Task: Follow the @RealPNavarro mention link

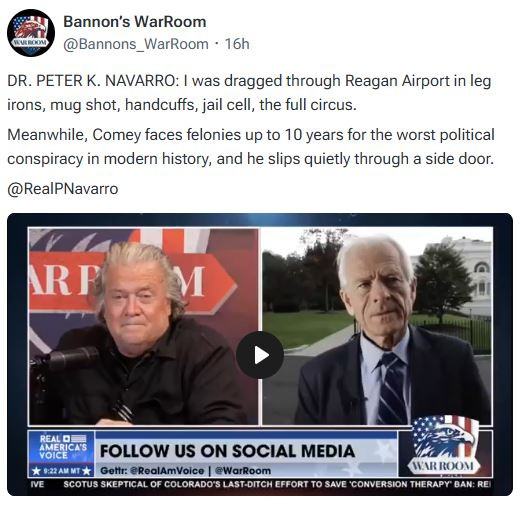Action: [x=63, y=189]
